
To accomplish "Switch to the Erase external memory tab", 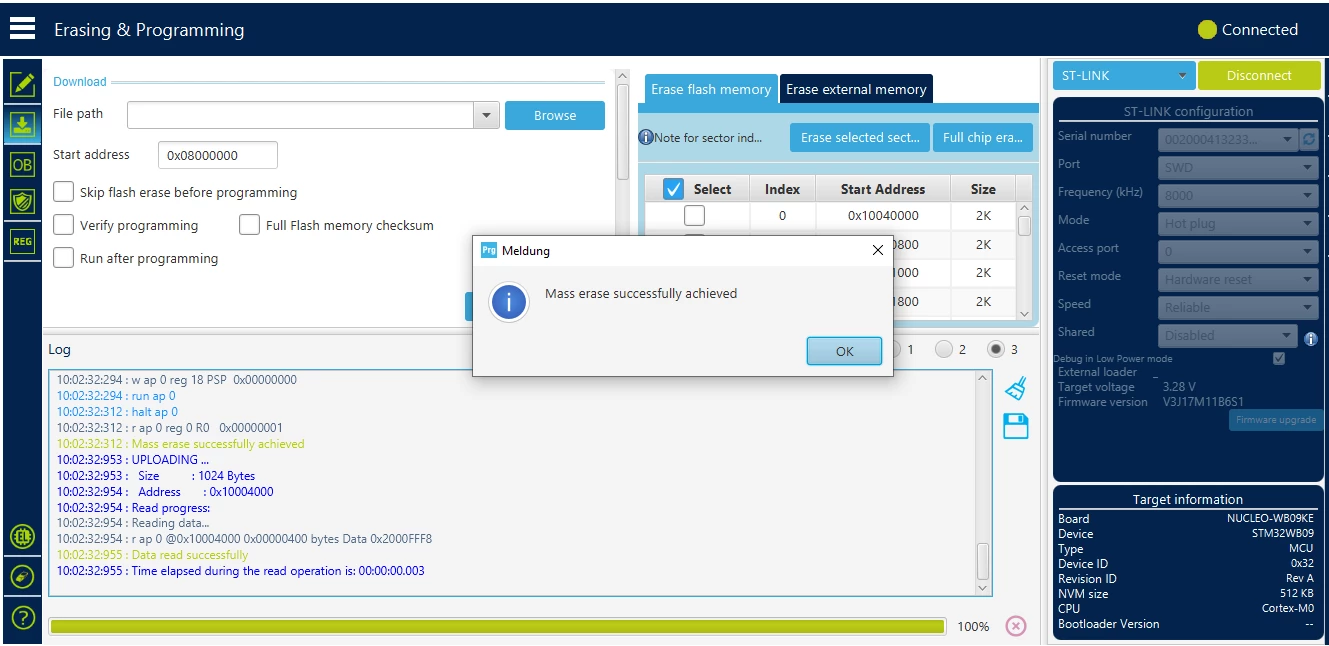I will tap(856, 89).
